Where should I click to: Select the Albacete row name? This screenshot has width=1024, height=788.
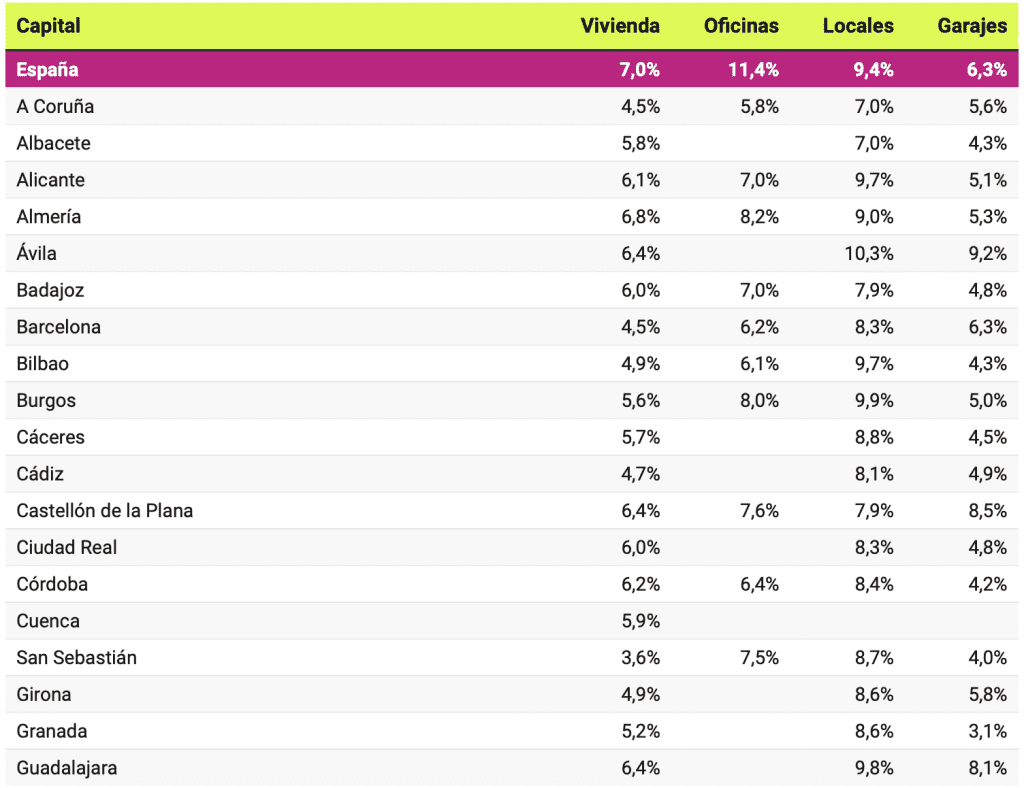click(x=53, y=143)
